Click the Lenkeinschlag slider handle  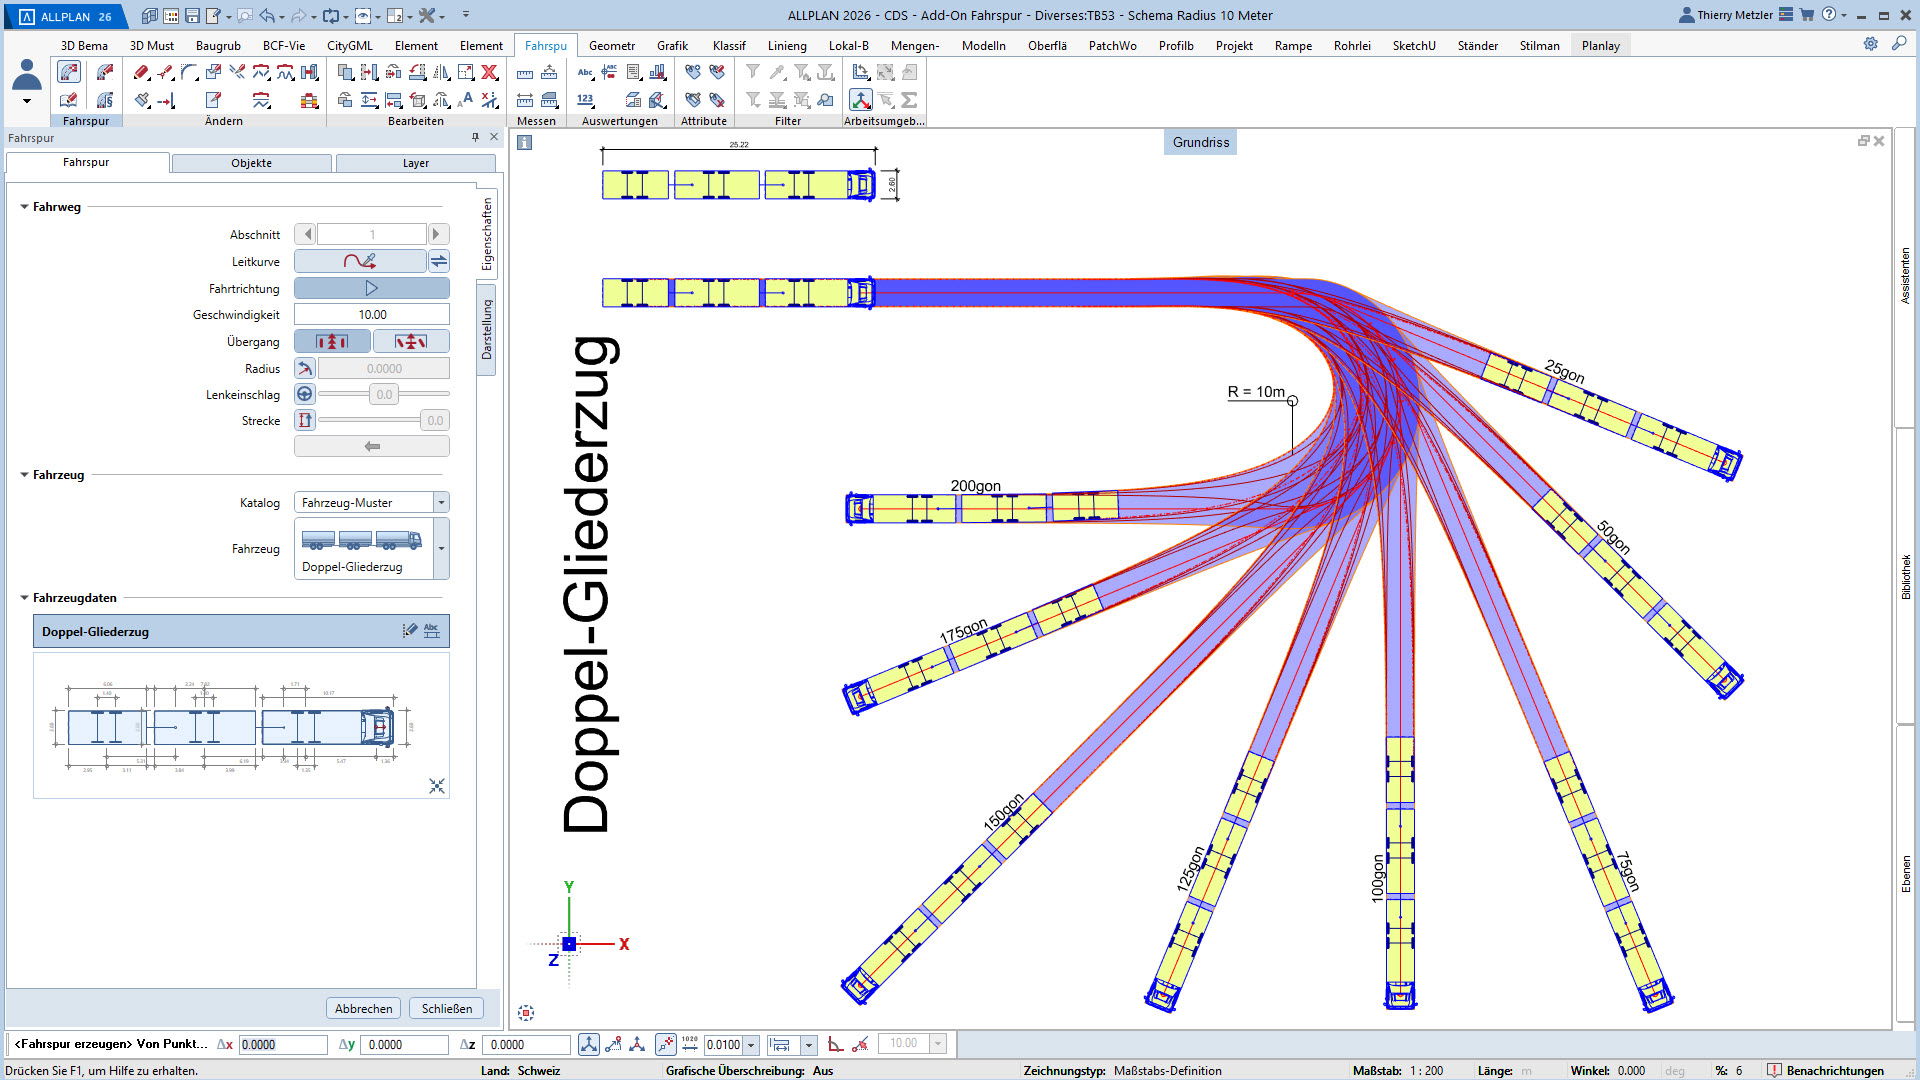click(x=384, y=394)
